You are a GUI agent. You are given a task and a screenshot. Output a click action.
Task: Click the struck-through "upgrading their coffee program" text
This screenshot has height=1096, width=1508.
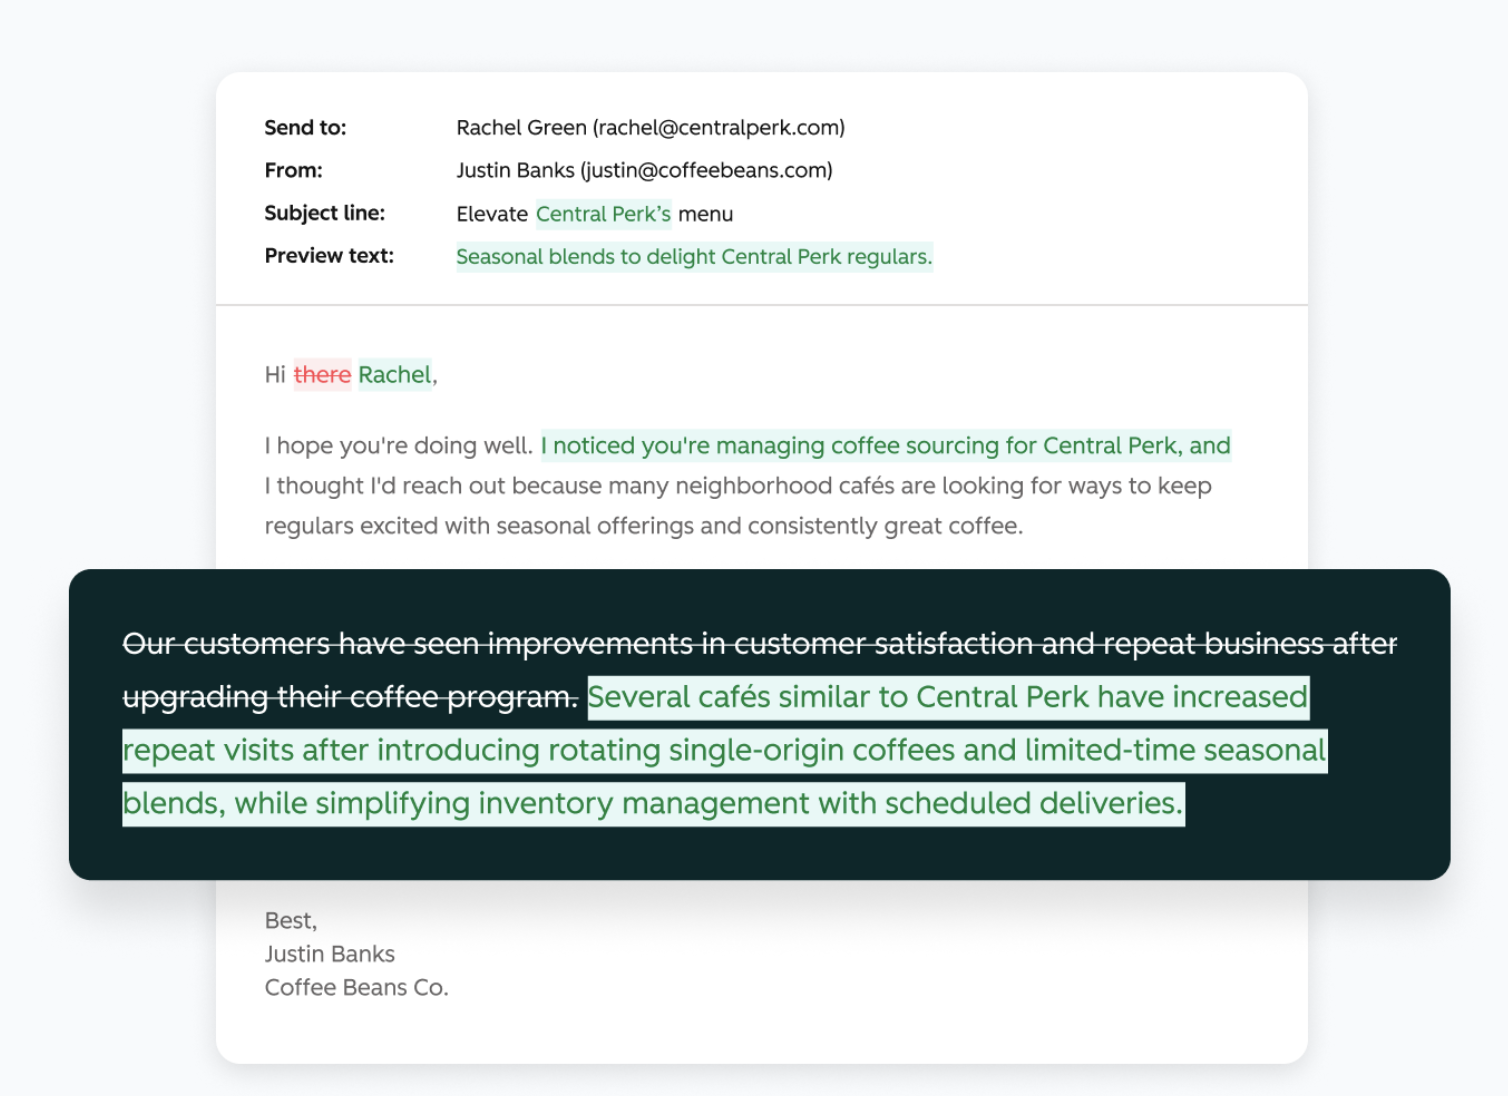point(350,697)
